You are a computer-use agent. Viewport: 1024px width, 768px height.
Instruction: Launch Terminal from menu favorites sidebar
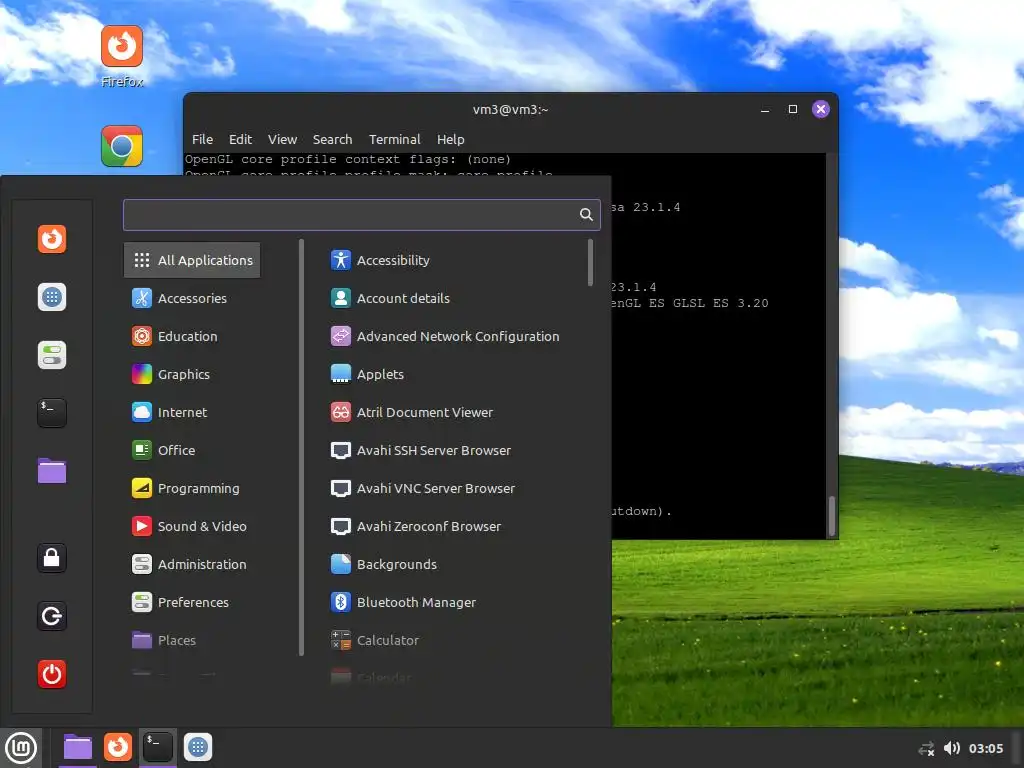tap(52, 413)
